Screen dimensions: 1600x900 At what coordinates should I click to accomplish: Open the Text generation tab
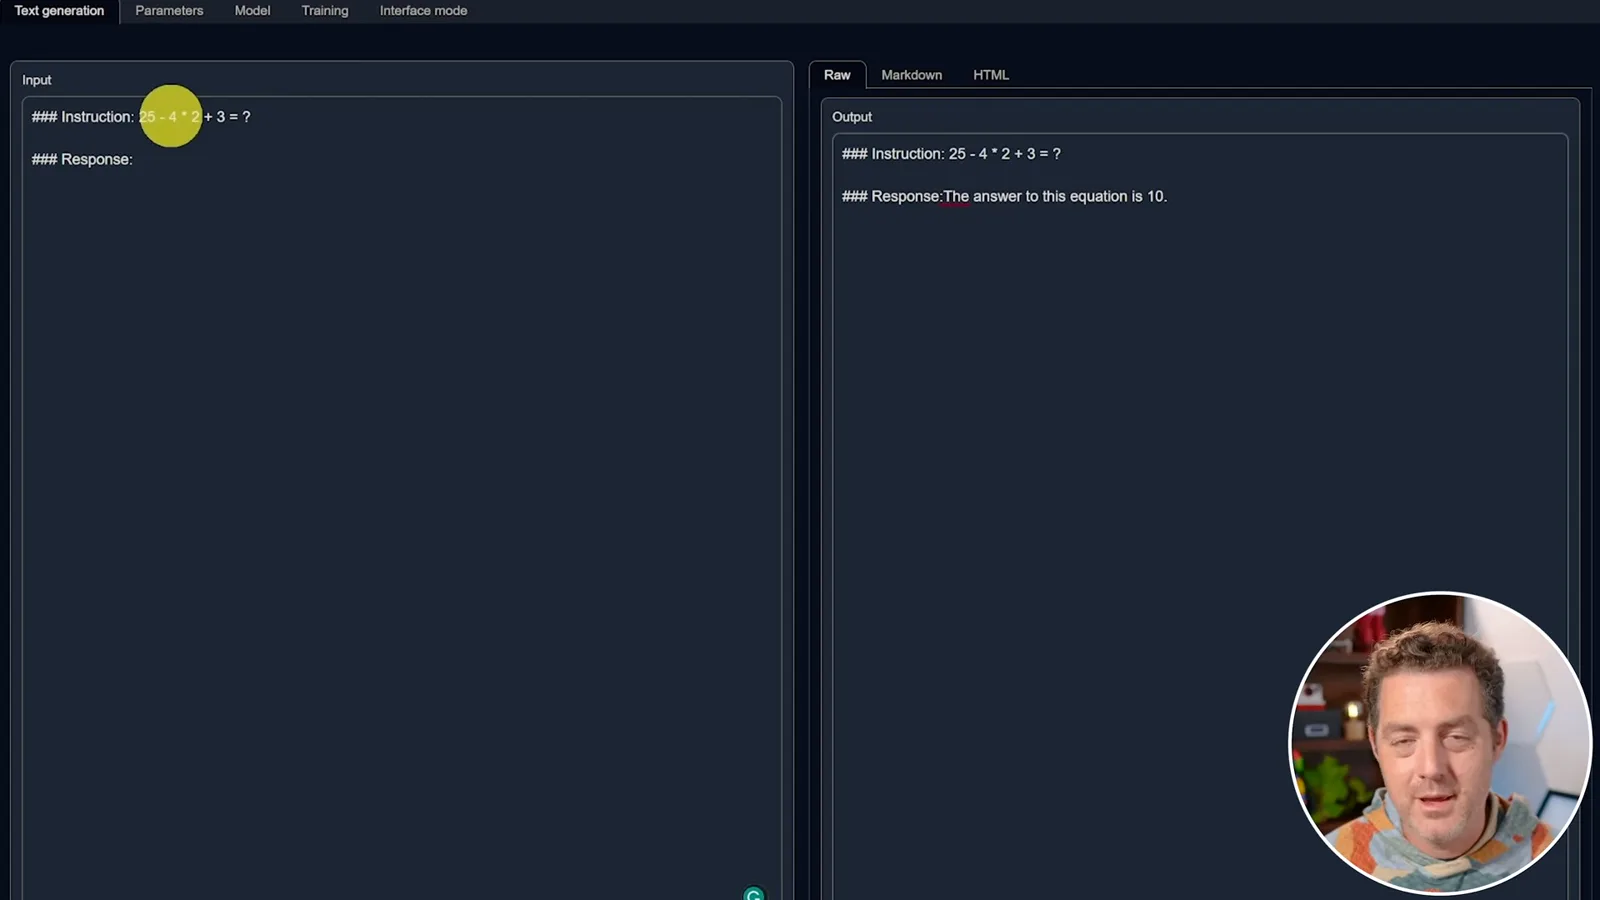tap(59, 11)
